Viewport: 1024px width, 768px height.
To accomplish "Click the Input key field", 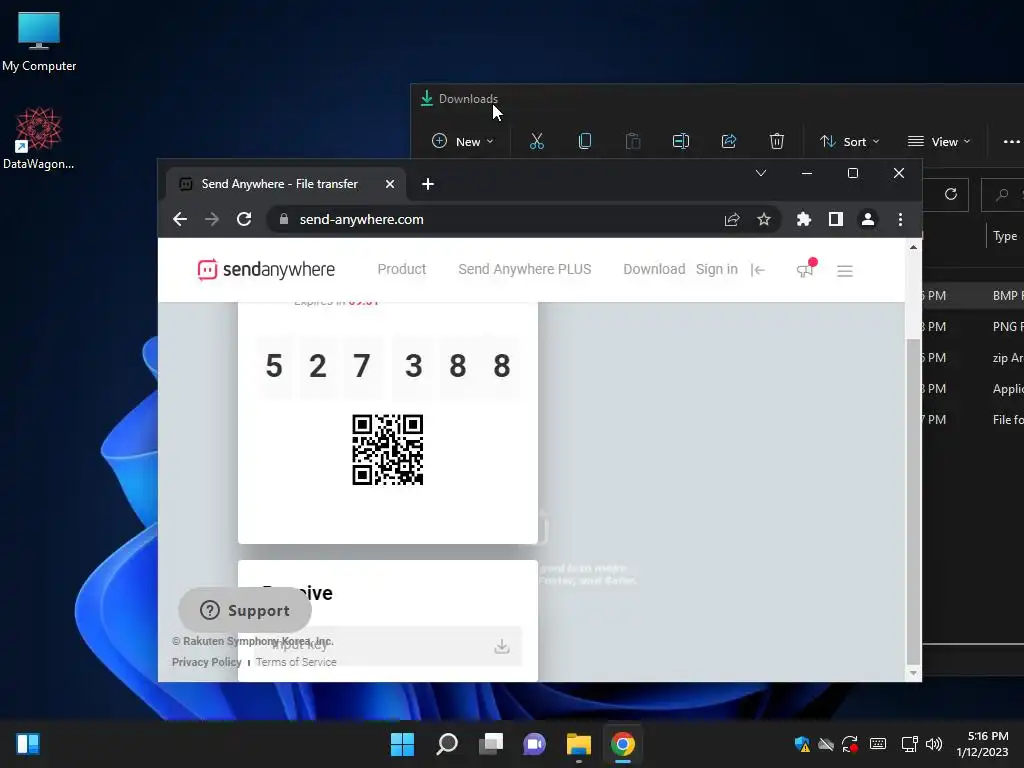I will (x=387, y=646).
